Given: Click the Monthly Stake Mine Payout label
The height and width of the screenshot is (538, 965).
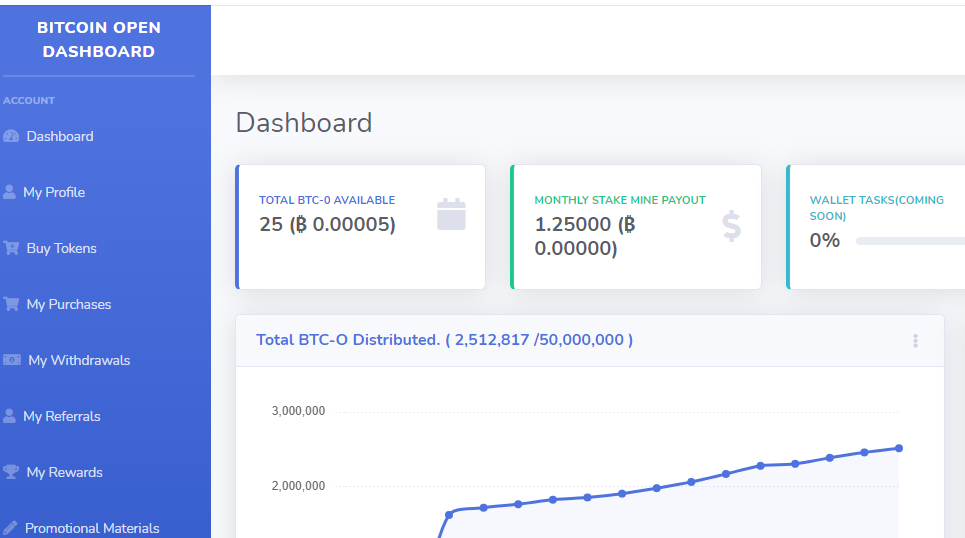Looking at the screenshot, I should 620,200.
